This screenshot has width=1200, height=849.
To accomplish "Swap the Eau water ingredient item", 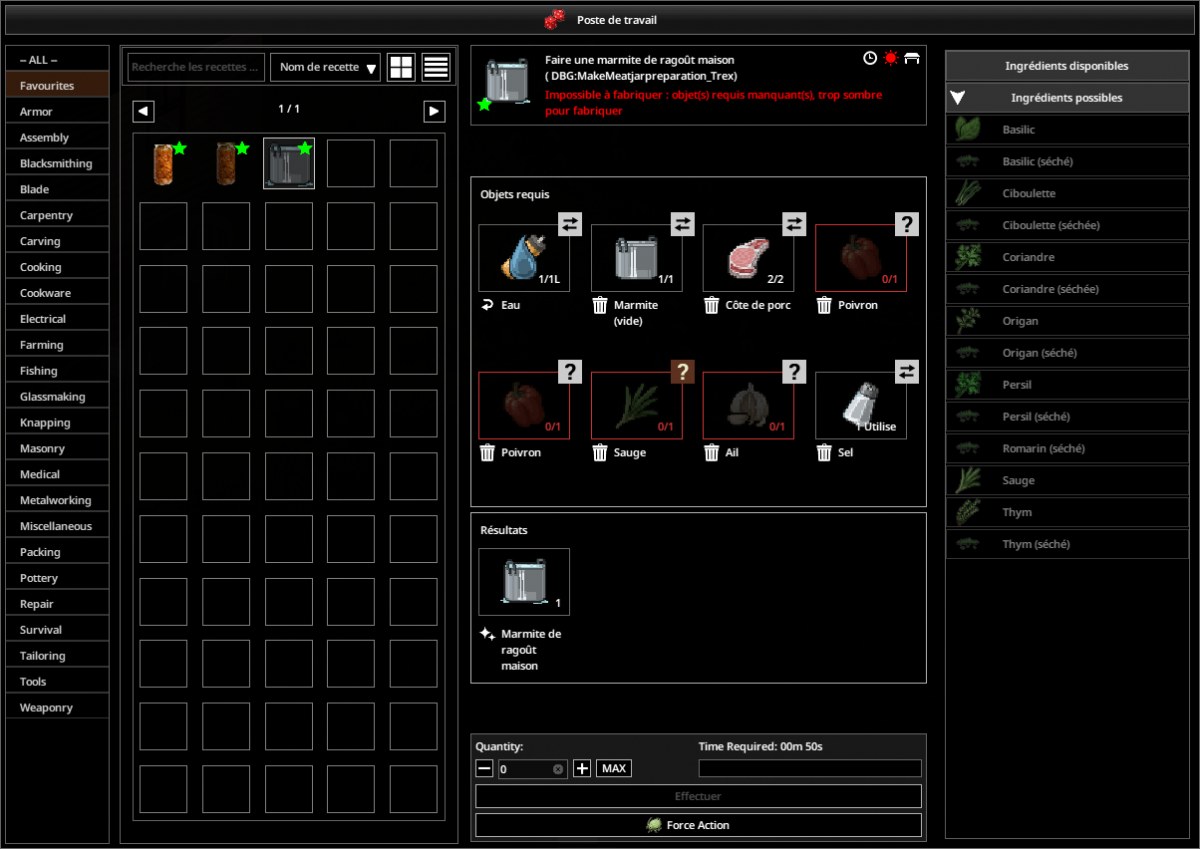I will click(570, 224).
